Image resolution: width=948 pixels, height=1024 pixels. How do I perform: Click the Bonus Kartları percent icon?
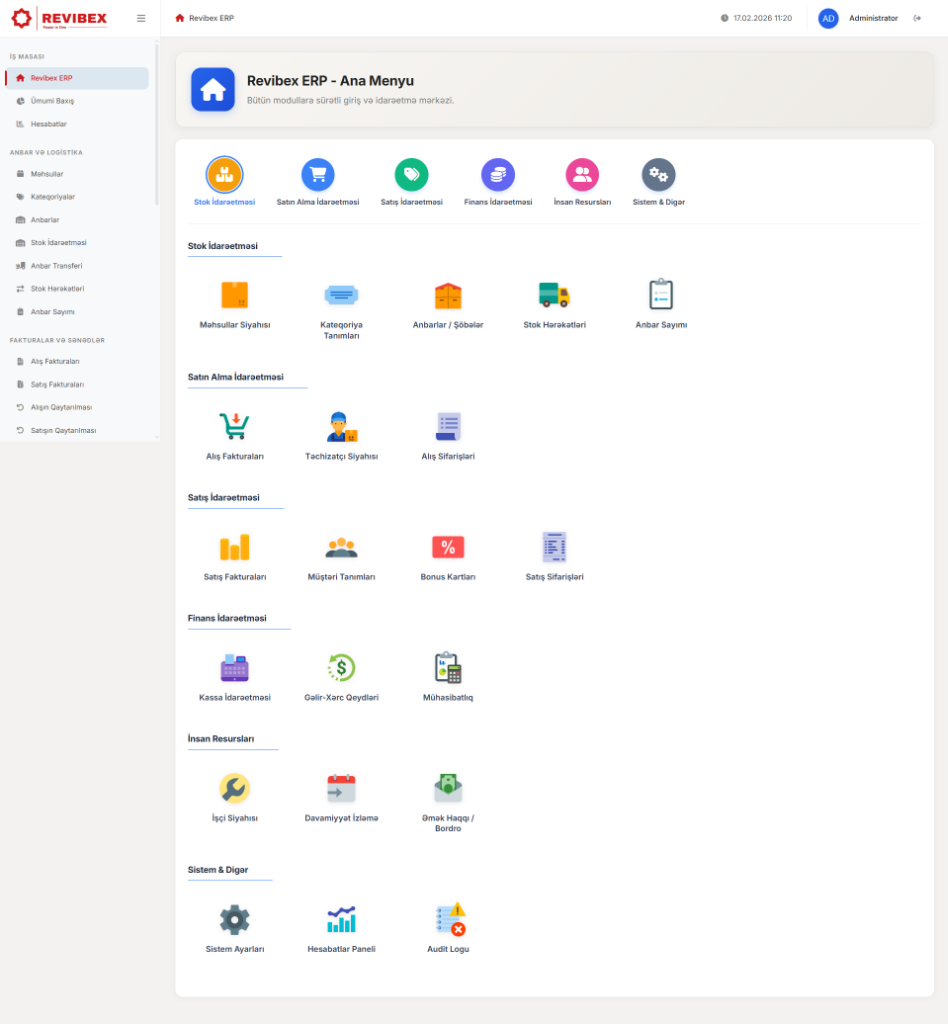click(x=447, y=547)
